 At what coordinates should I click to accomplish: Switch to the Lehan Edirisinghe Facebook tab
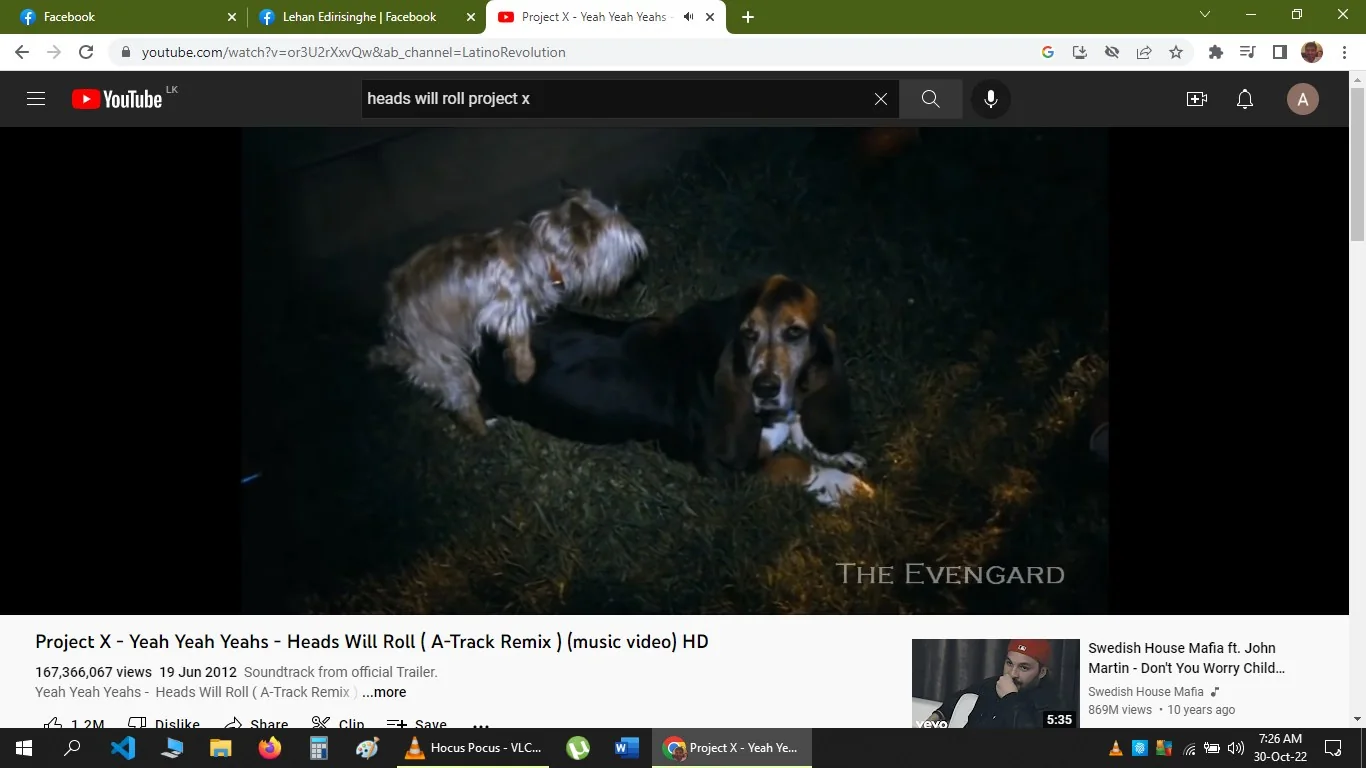(365, 17)
